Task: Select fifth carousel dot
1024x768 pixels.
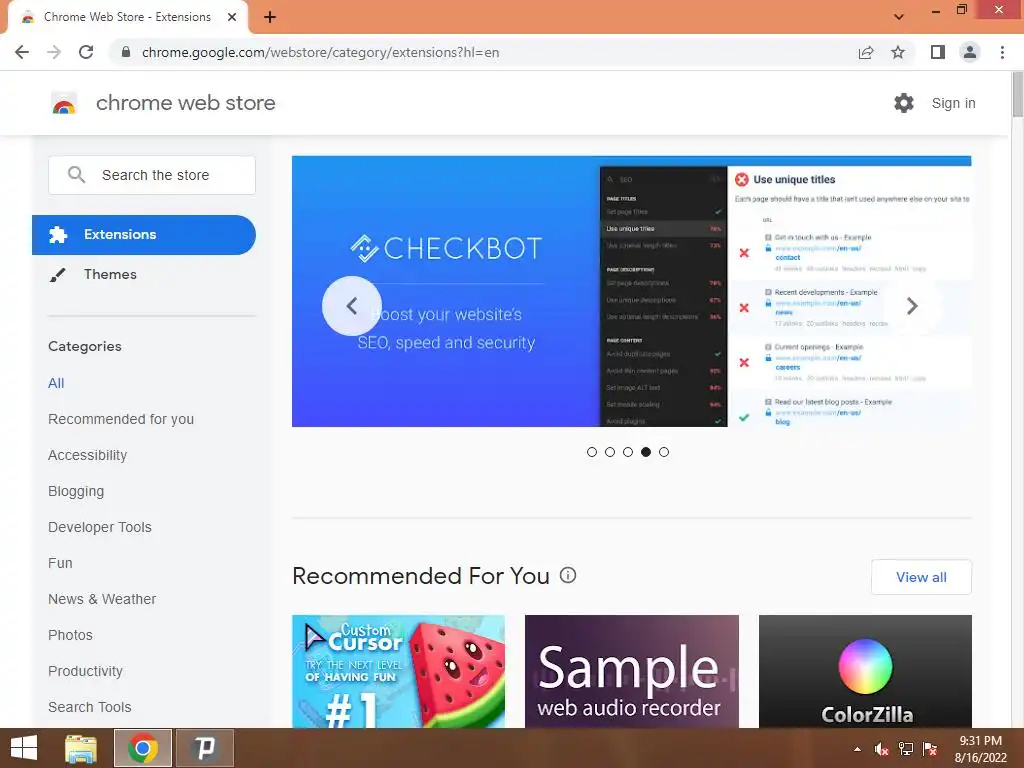Action: (664, 452)
